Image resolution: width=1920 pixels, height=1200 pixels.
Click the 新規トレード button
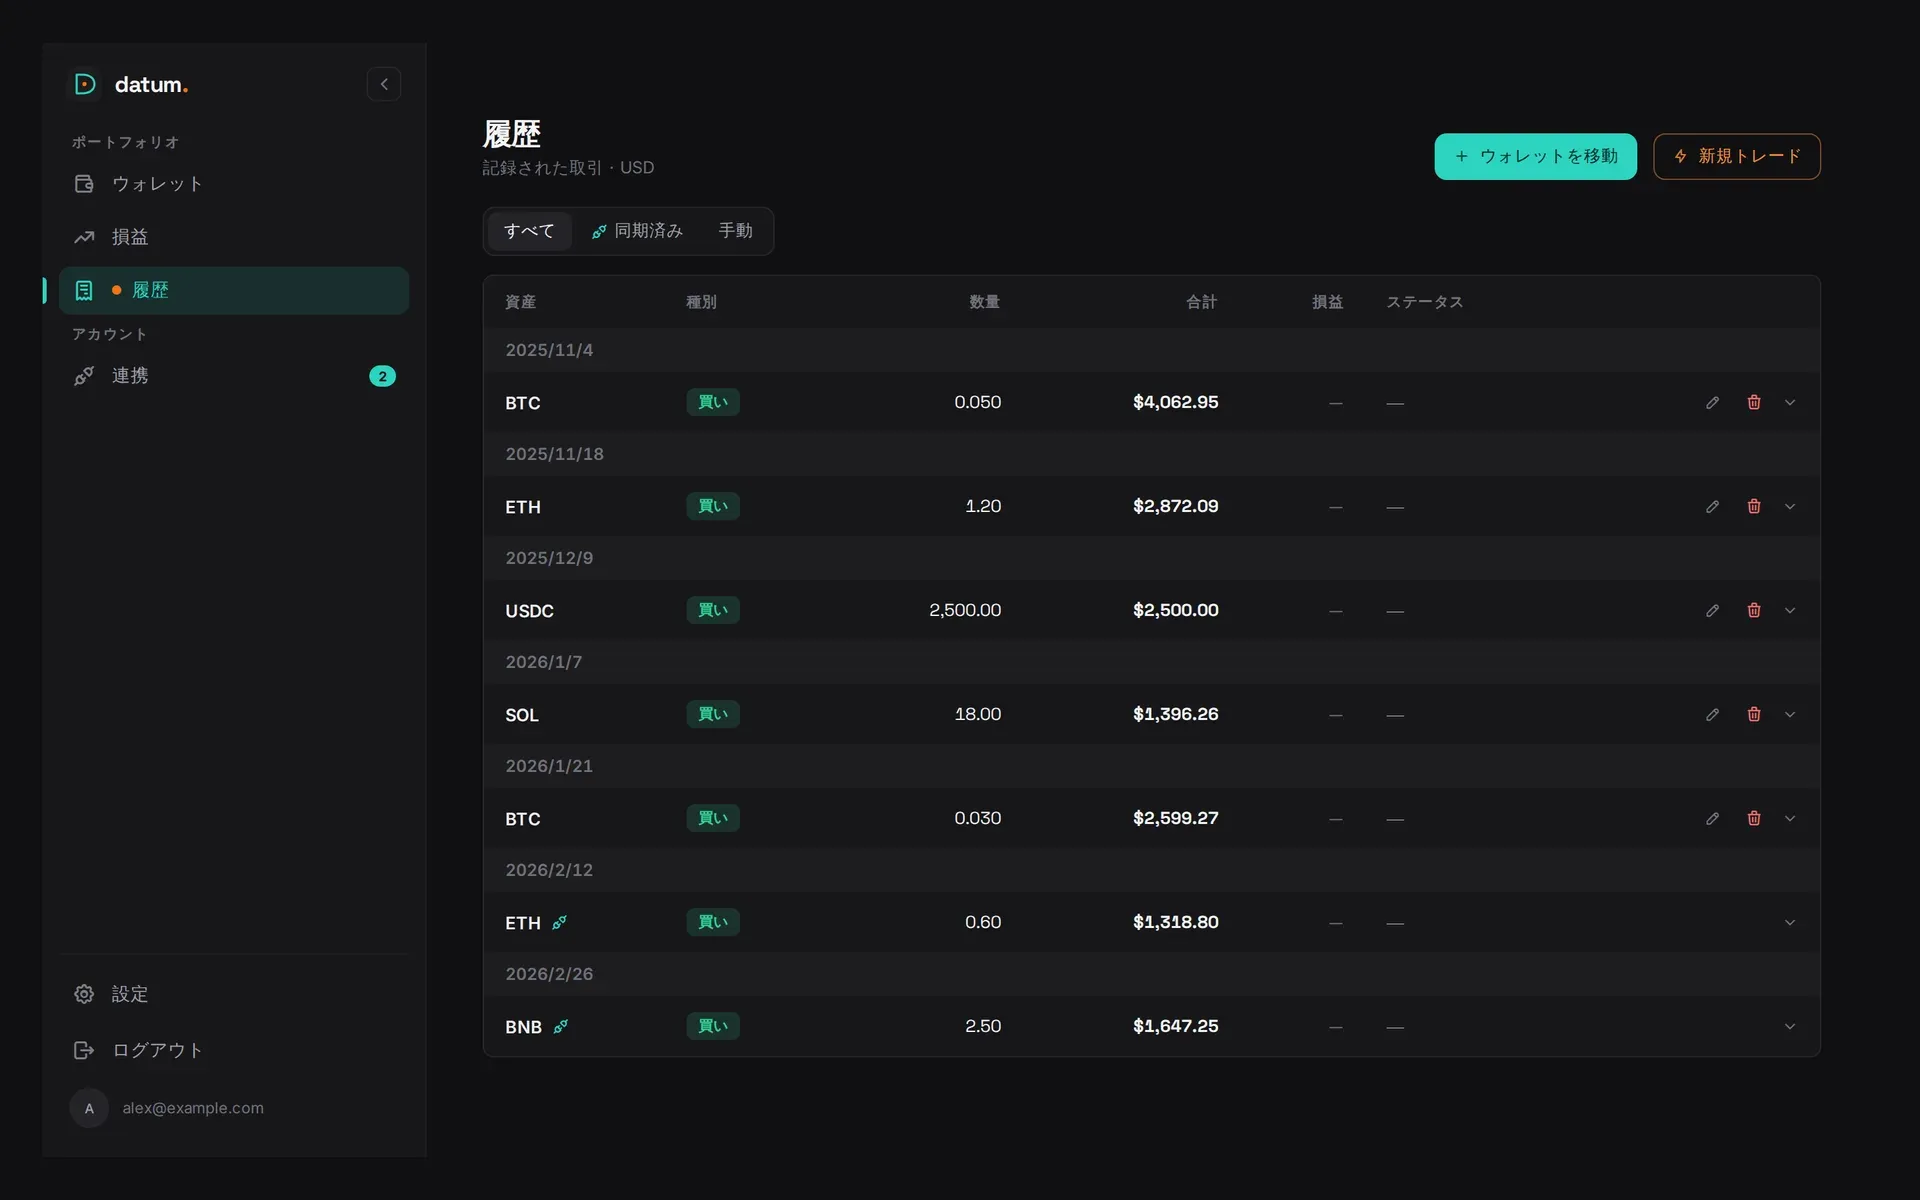pos(1736,157)
